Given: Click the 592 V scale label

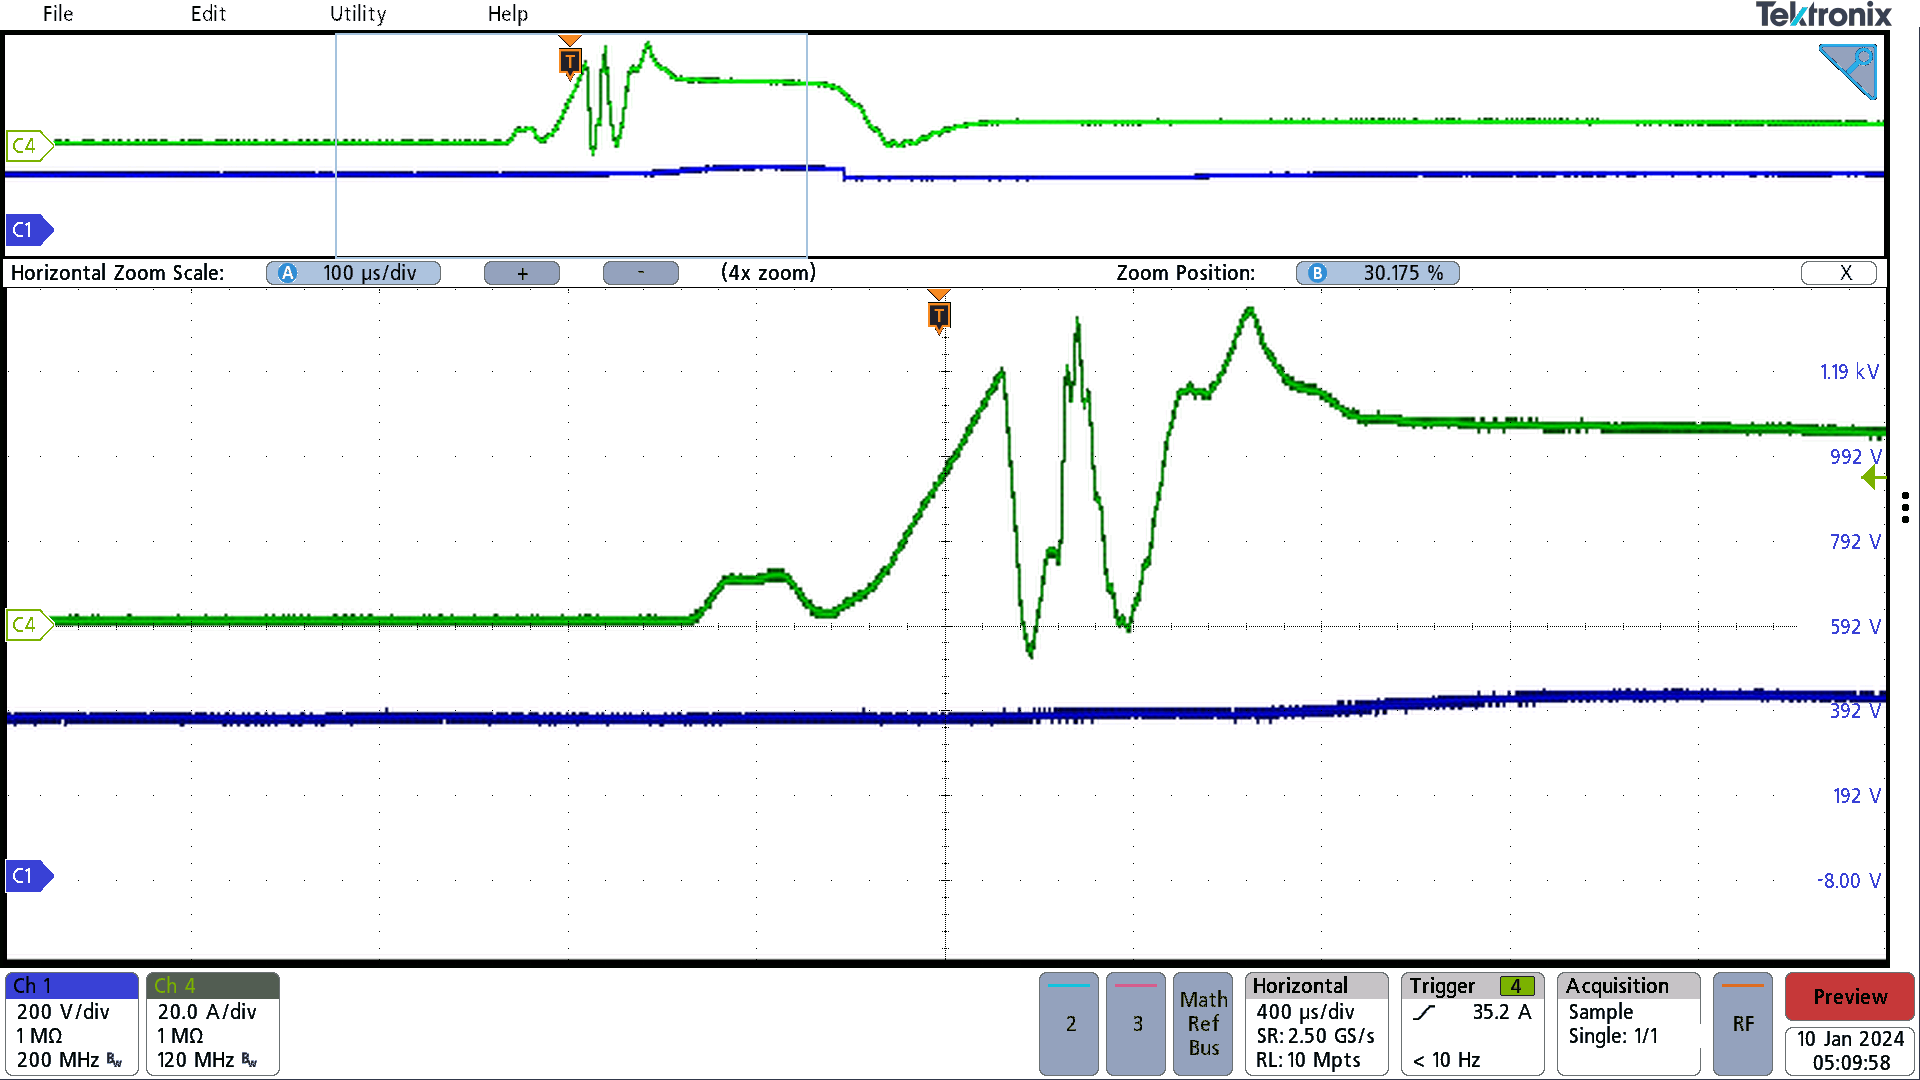Looking at the screenshot, I should tap(1855, 627).
